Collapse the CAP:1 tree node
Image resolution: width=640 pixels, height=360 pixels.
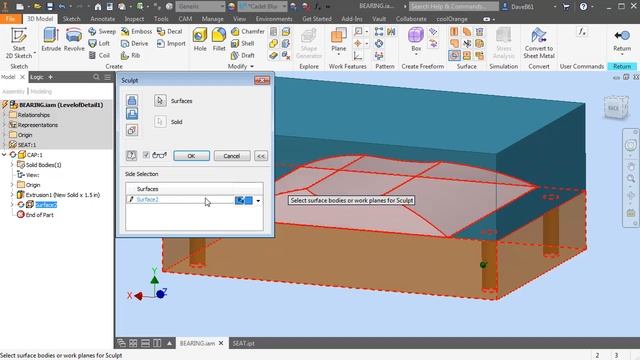[x=4, y=155]
